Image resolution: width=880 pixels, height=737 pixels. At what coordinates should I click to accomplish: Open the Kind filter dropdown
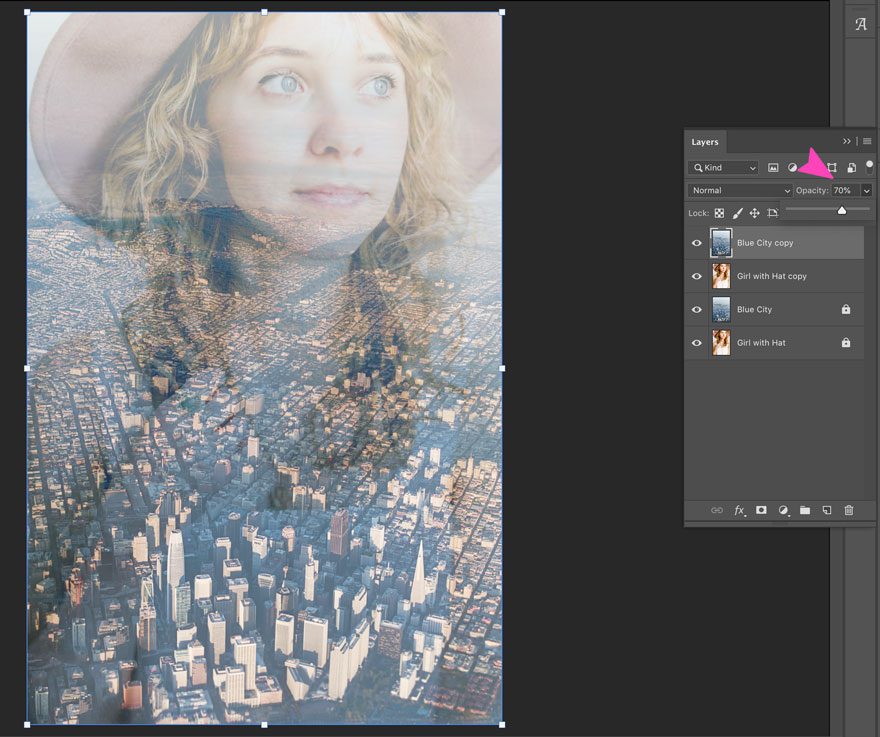[722, 167]
